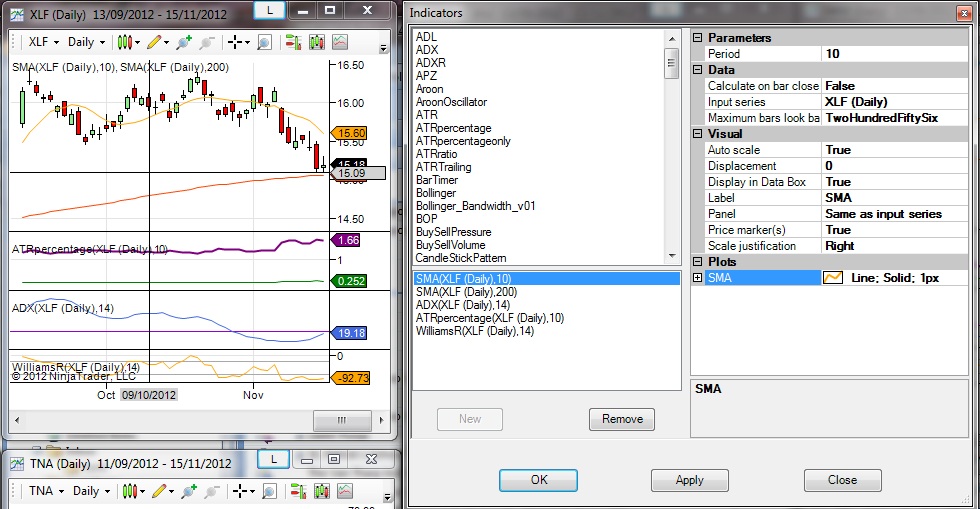Open chart style candlestick menu in XLF chart

pos(128,42)
